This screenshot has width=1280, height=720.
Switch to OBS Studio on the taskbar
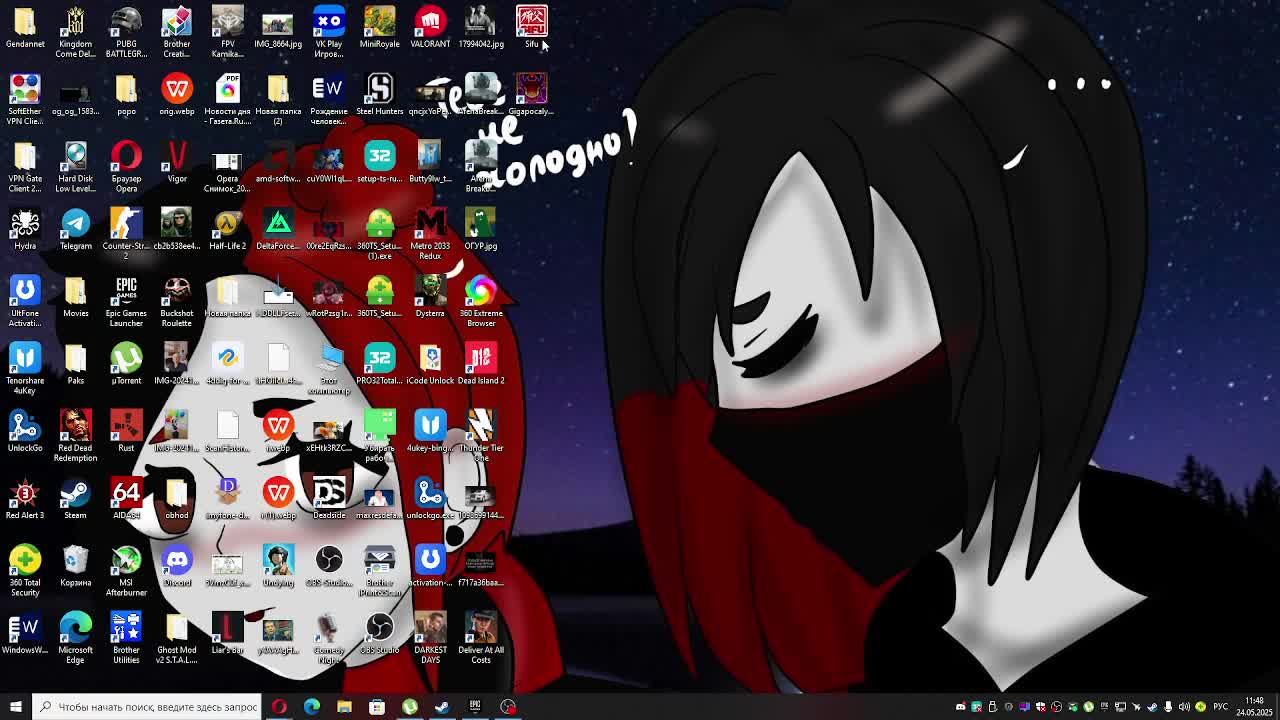coord(508,707)
